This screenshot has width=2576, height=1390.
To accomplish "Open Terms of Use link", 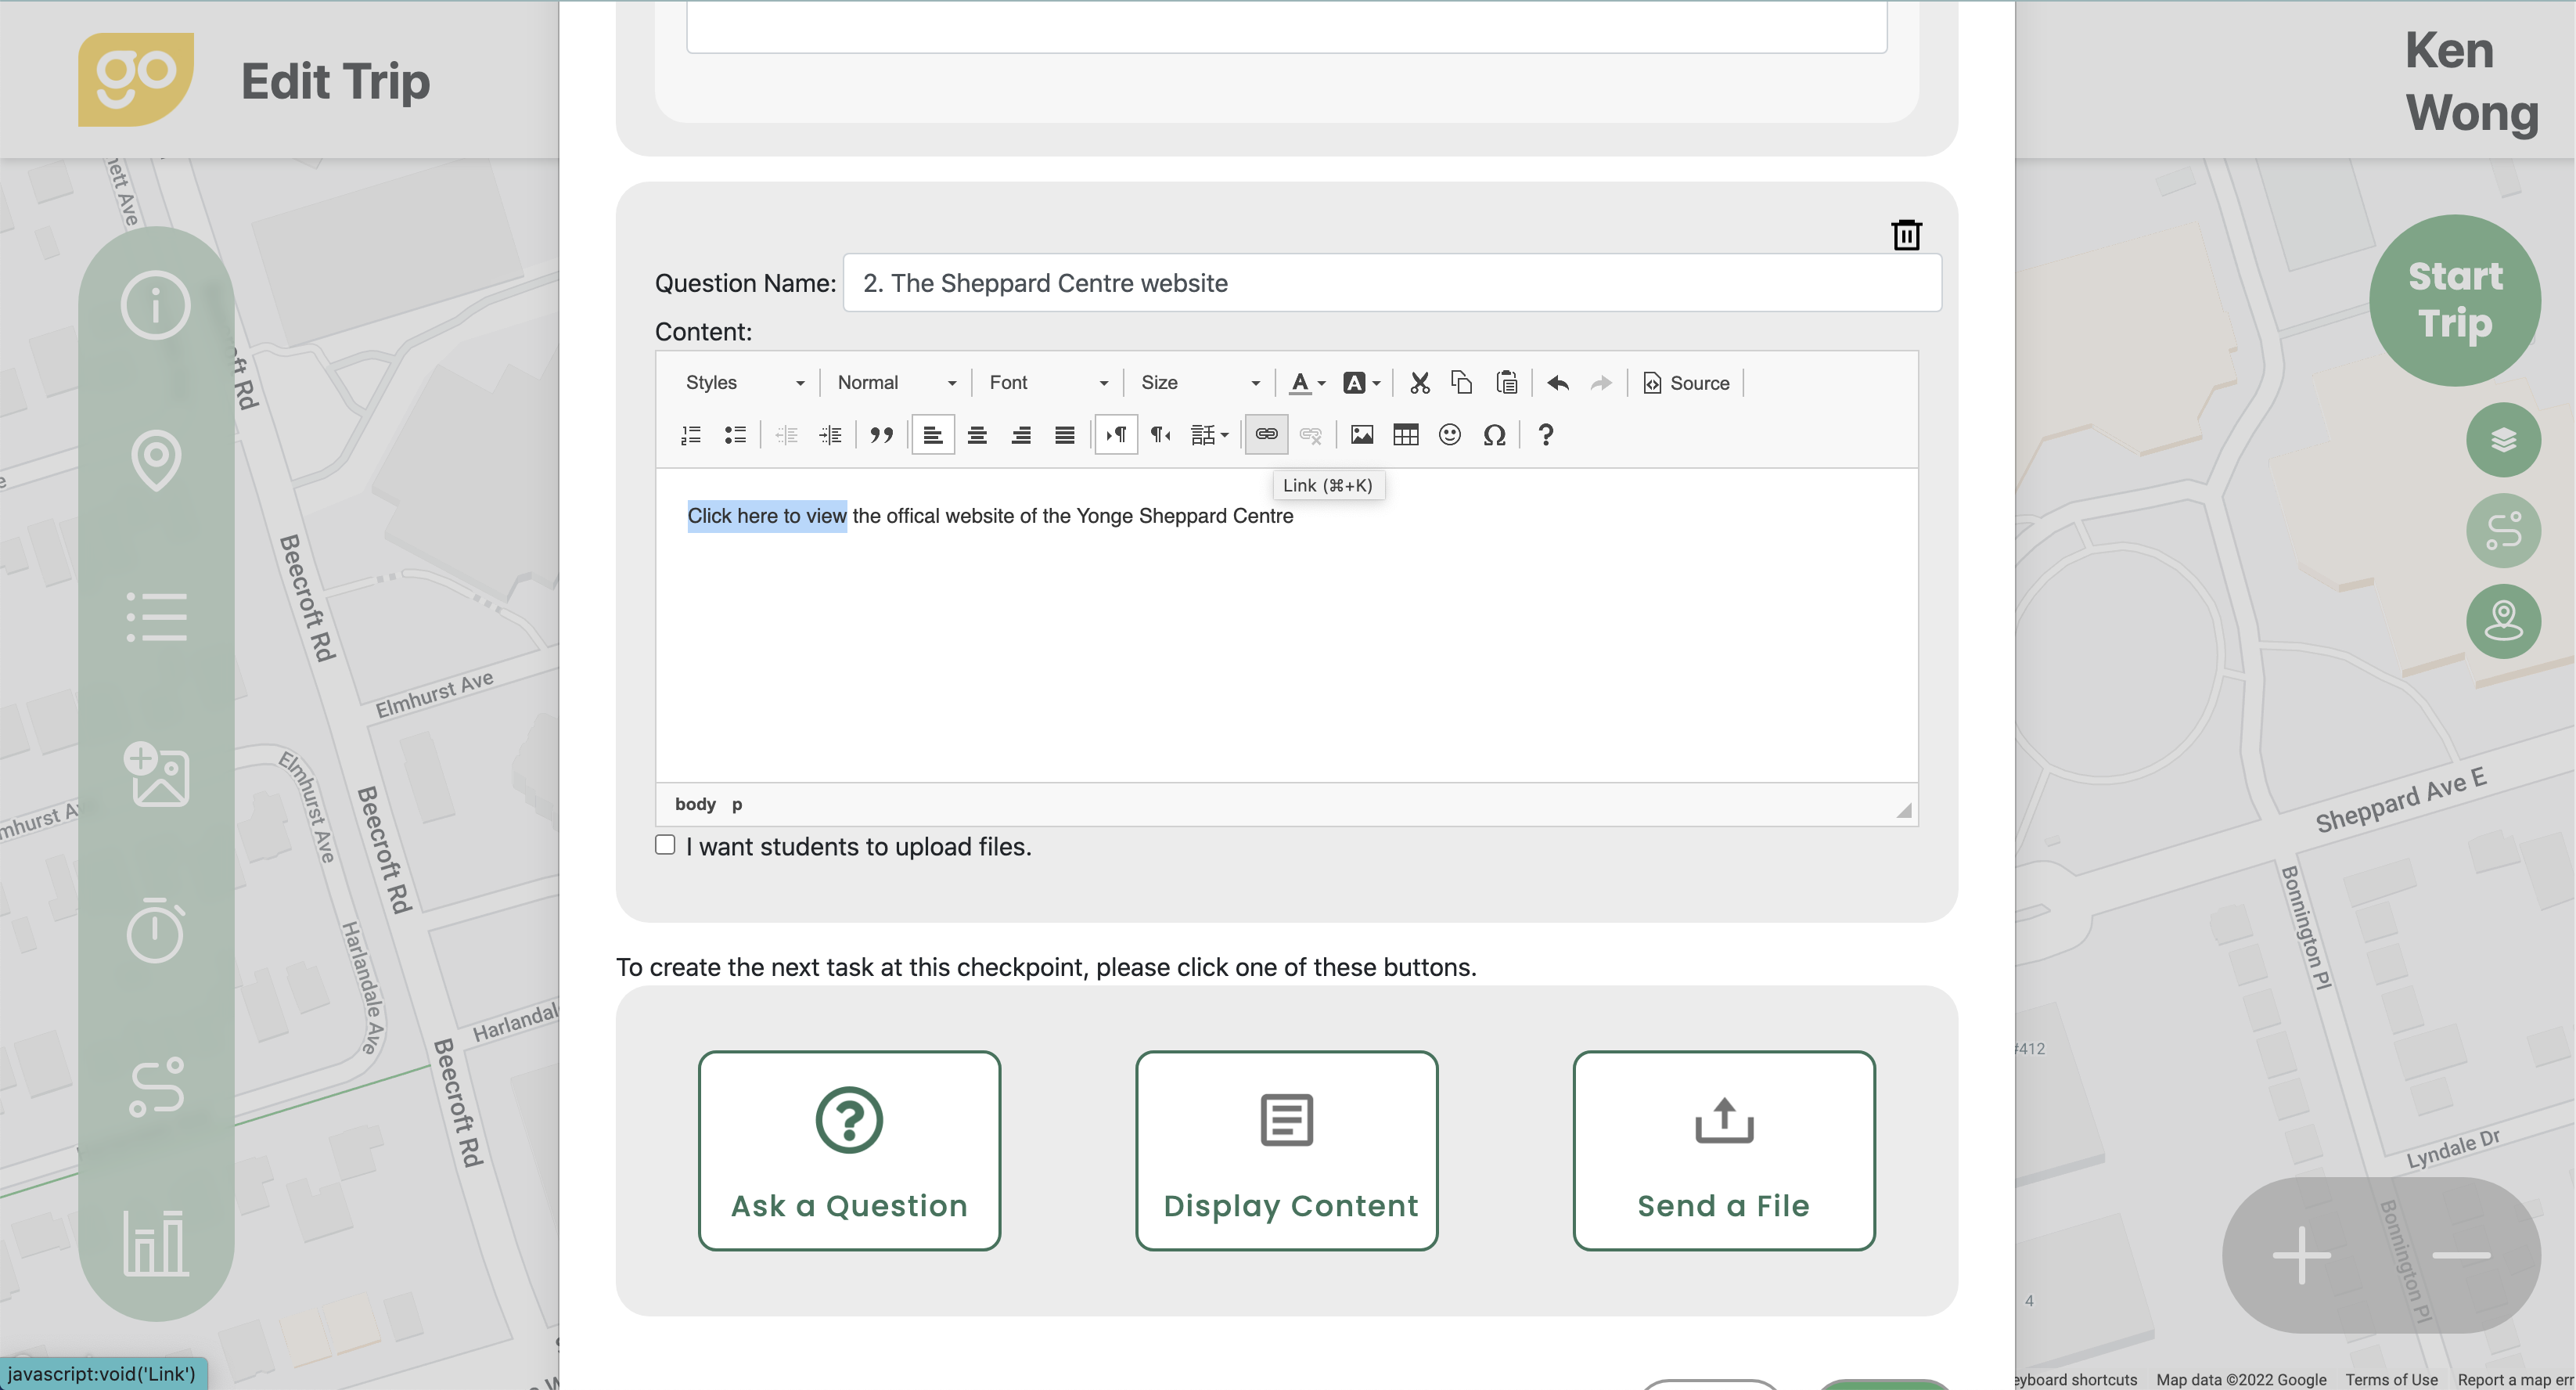I will coord(2391,1379).
